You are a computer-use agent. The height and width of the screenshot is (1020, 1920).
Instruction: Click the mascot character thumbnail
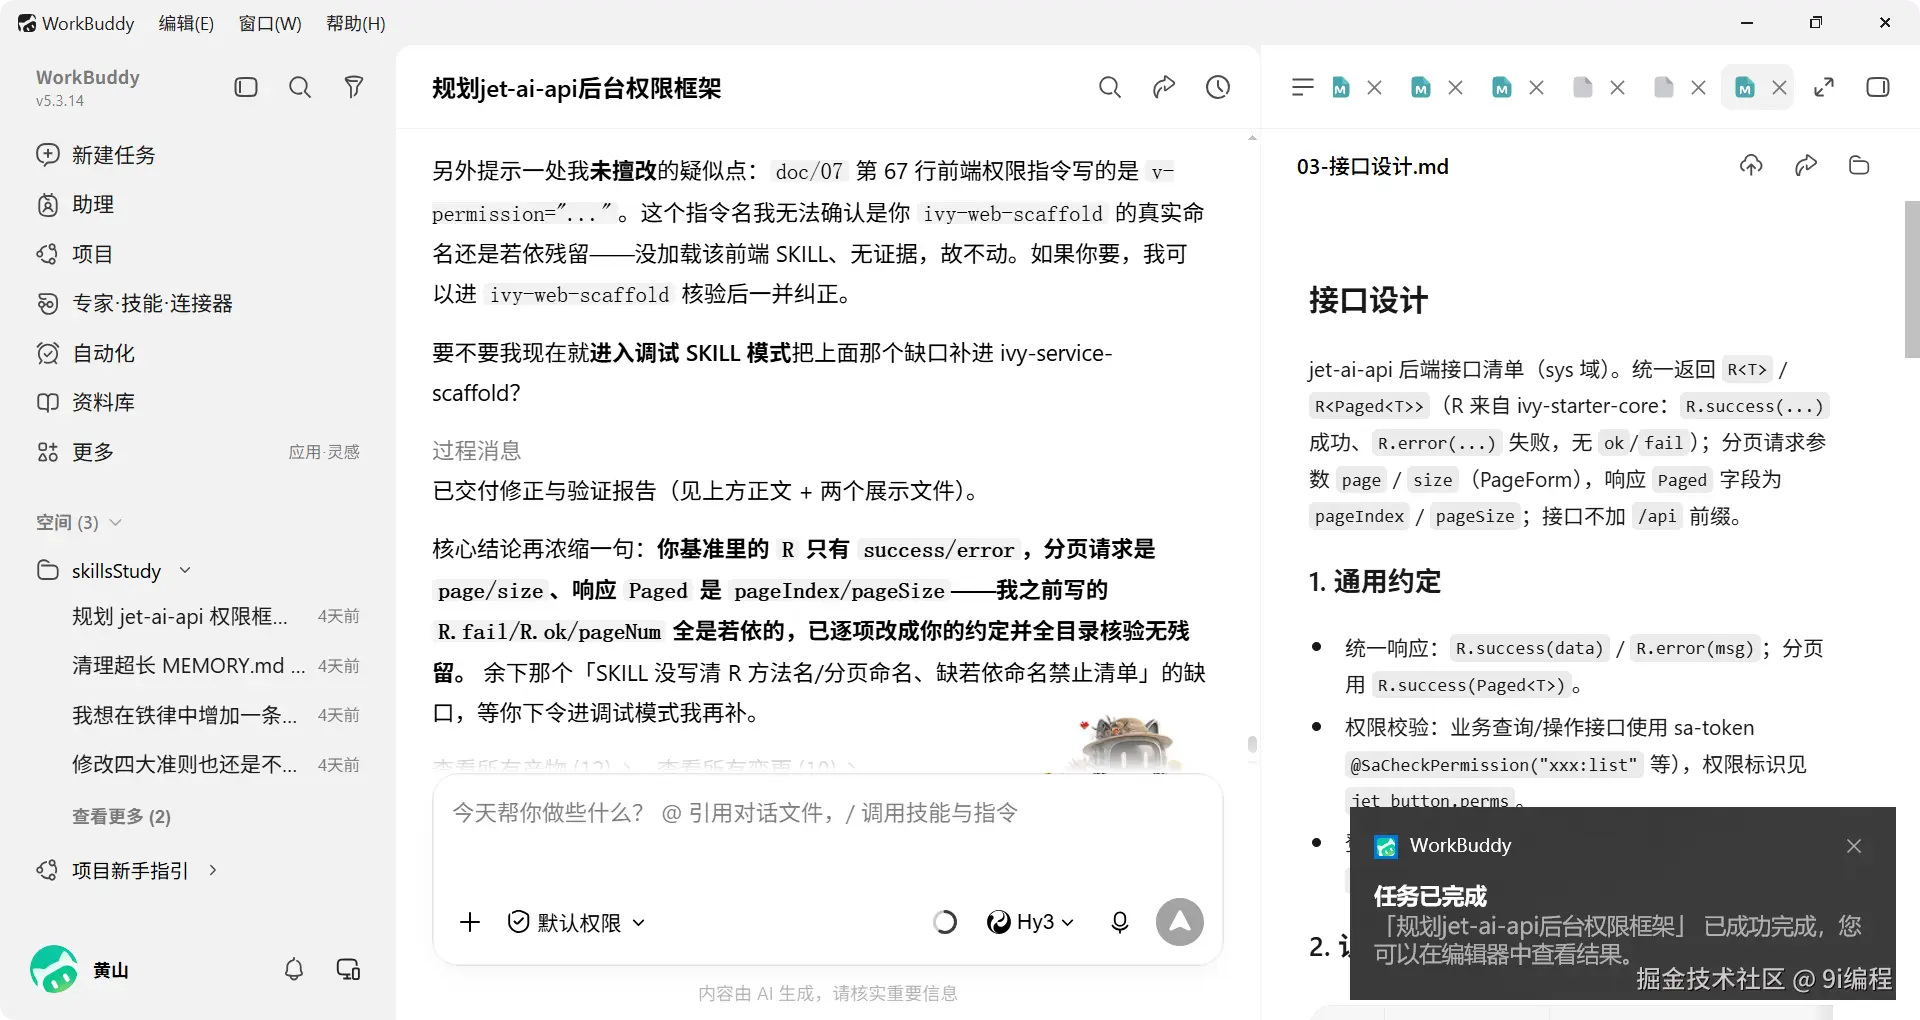(x=1127, y=744)
